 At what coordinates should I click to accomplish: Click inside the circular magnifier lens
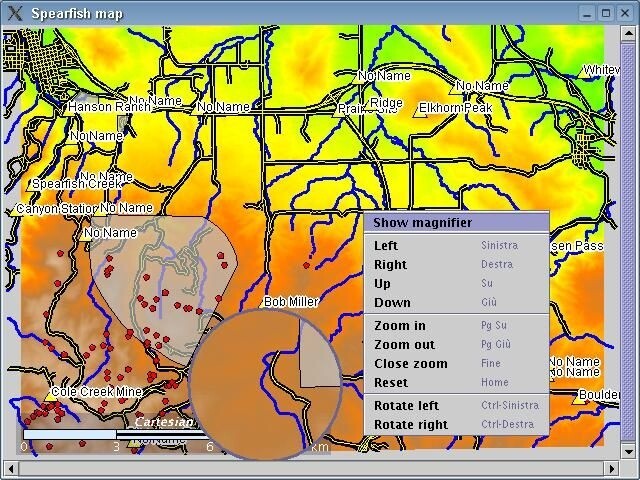(x=265, y=384)
